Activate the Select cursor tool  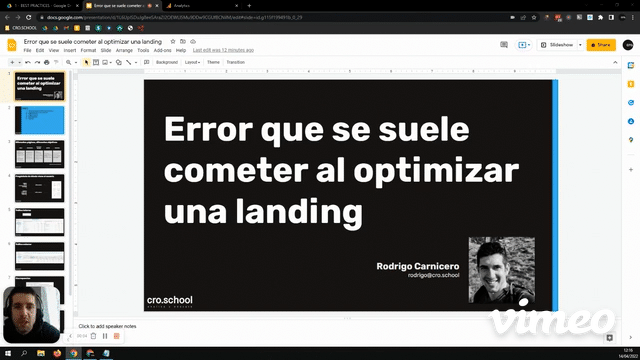pos(86,62)
